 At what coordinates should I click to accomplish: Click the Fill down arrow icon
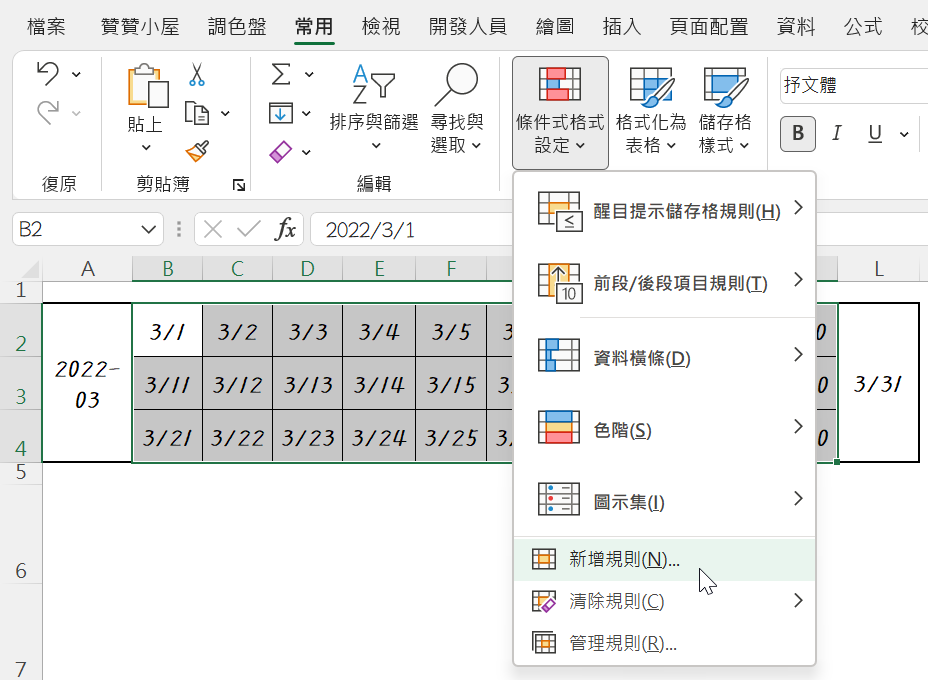[281, 112]
